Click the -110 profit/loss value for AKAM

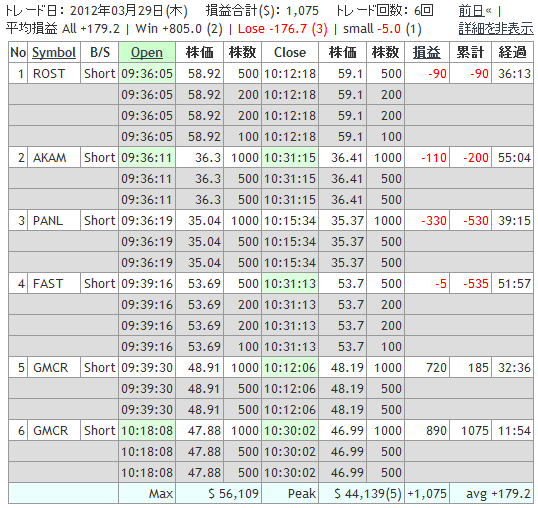[x=427, y=157]
